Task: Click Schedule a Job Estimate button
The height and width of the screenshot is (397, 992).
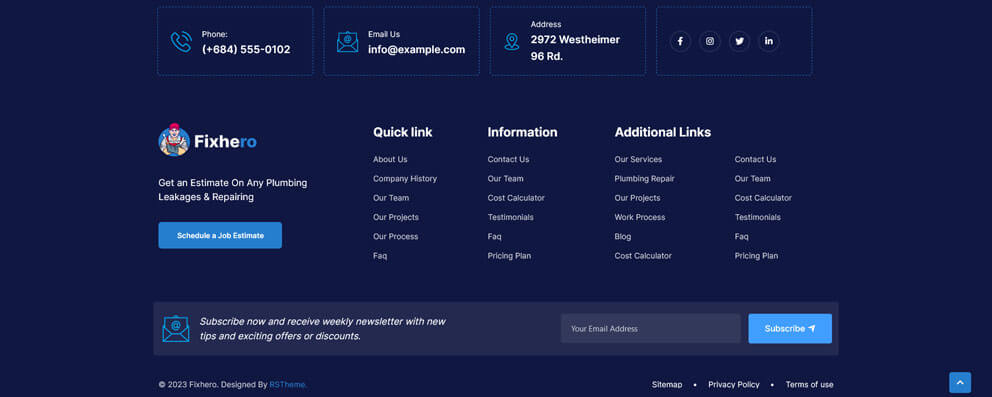Action: click(x=220, y=235)
